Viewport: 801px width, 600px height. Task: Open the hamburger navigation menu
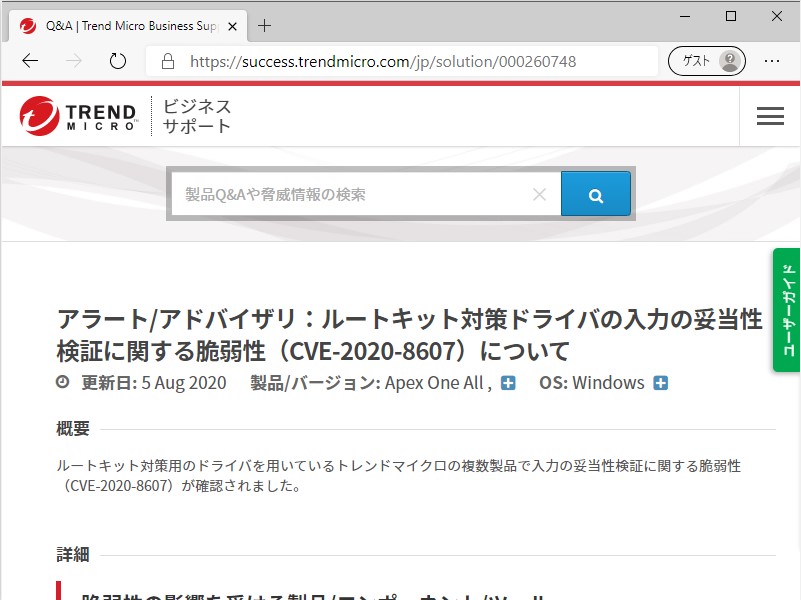click(x=770, y=116)
